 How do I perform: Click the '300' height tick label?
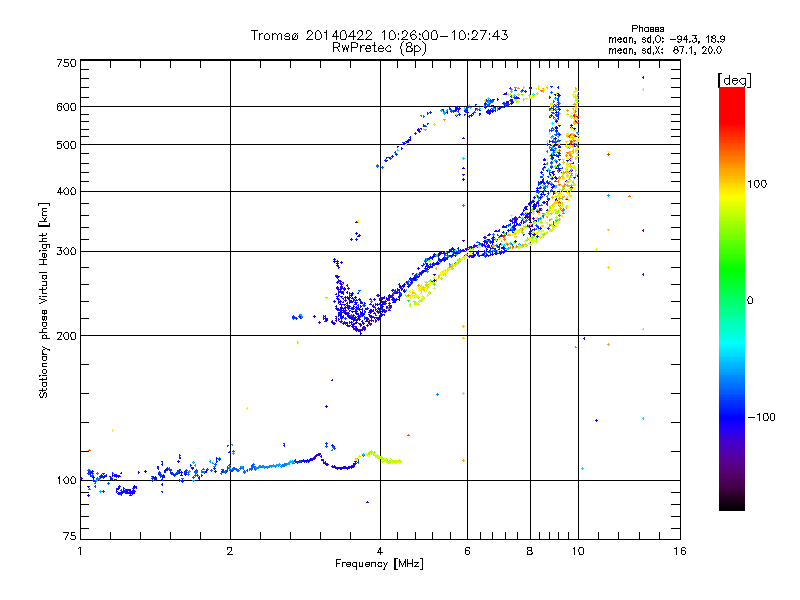point(66,252)
